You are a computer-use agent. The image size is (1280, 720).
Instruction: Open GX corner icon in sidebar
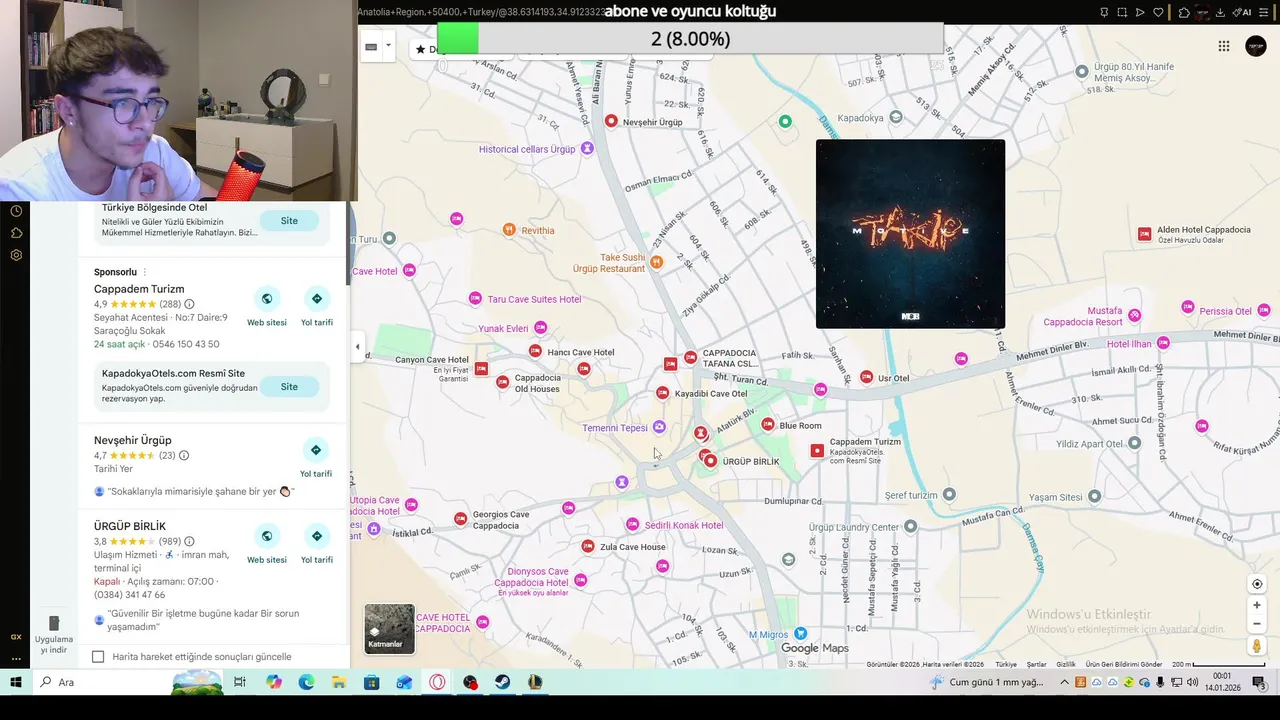(x=16, y=637)
